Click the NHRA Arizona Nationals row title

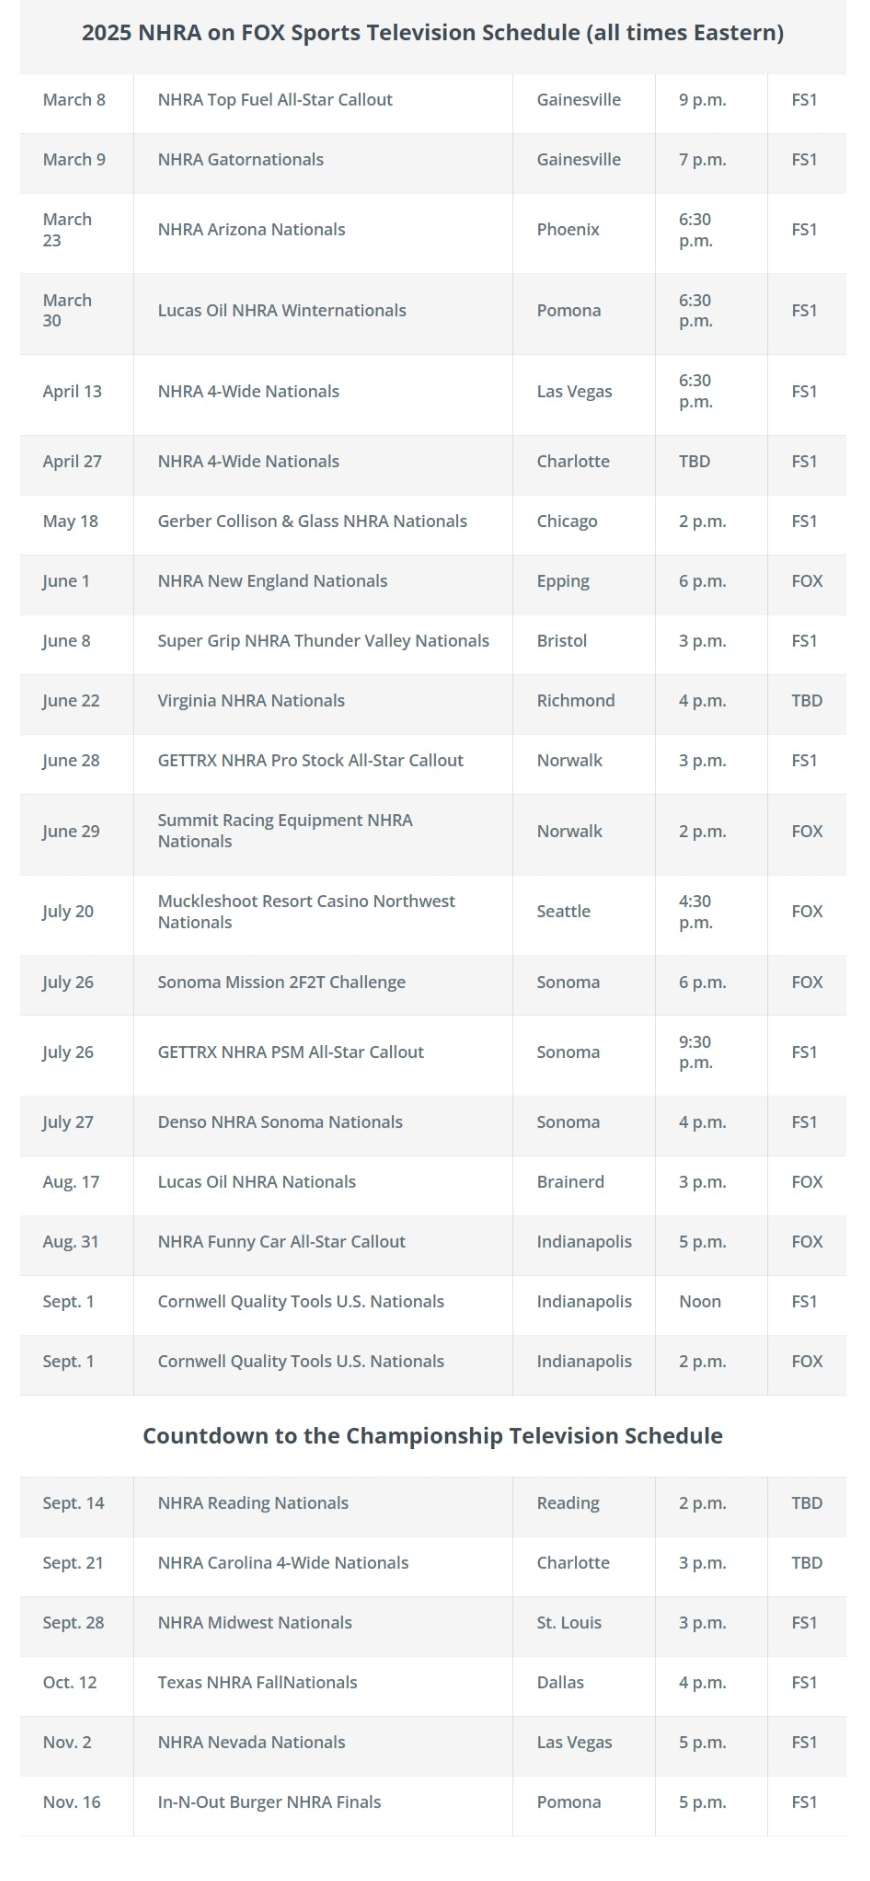(251, 230)
